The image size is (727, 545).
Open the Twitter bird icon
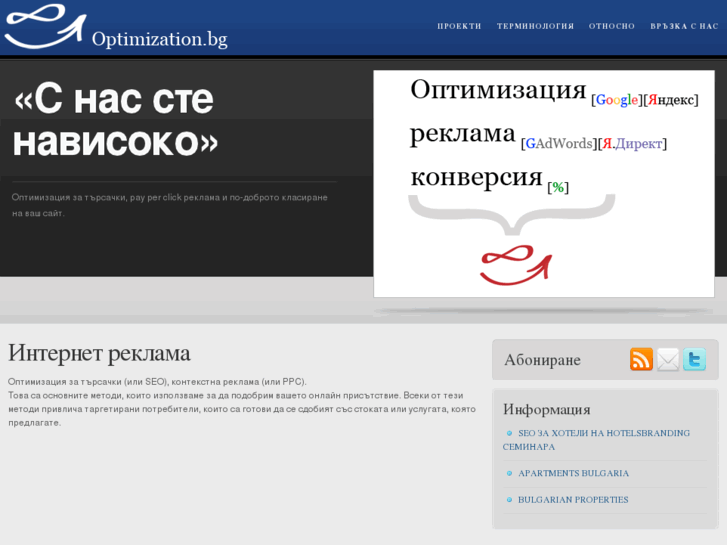(x=694, y=359)
